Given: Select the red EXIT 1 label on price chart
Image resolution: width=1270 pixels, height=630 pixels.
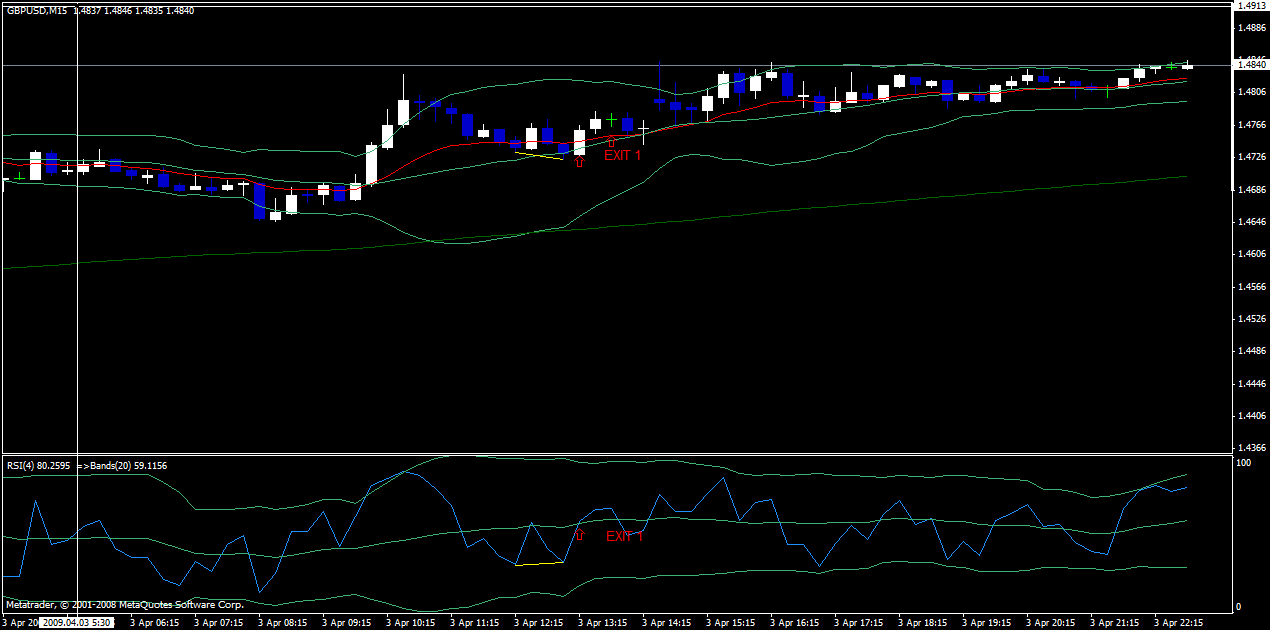Looking at the screenshot, I should pyautogui.click(x=622, y=155).
